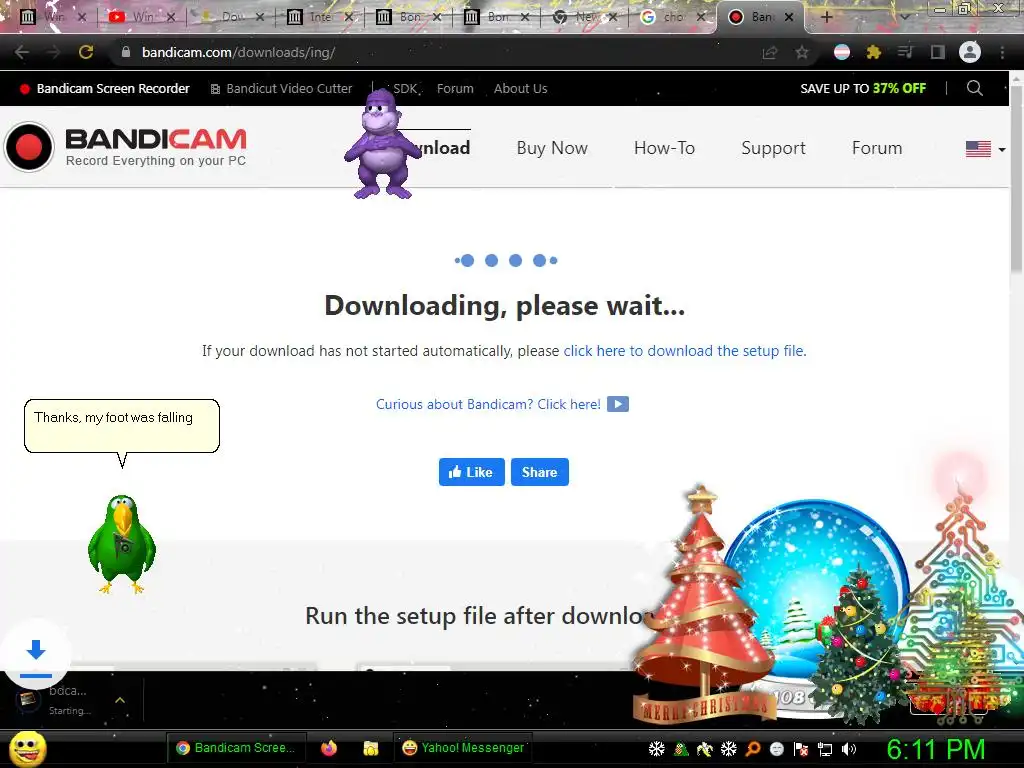Switch to the Google 'cho' tab
Viewport: 1024px width, 768px height.
tap(673, 17)
